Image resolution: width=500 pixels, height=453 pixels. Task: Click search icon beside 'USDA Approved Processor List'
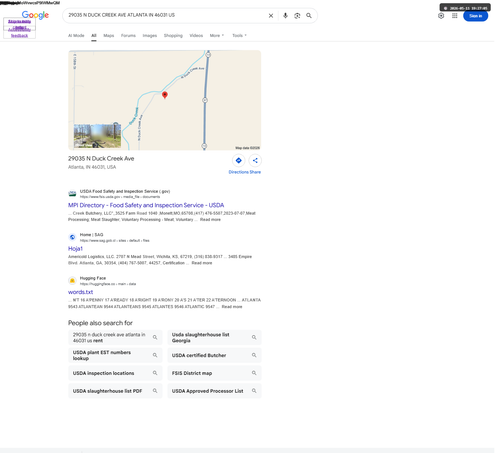[x=254, y=391]
